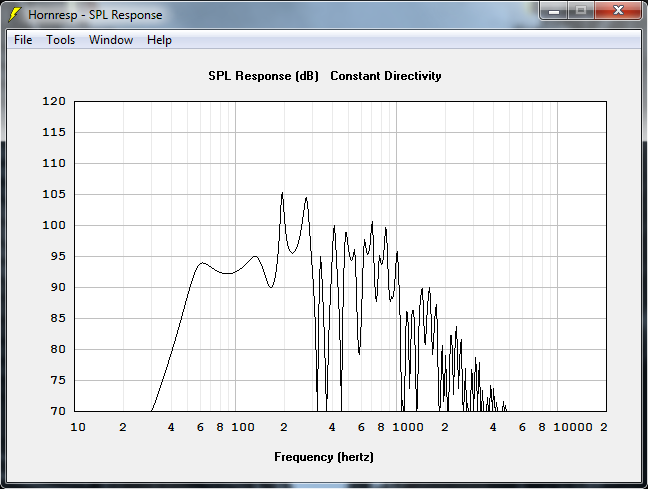
Task: Click the 110 value on the dB axis
Action: (54, 163)
